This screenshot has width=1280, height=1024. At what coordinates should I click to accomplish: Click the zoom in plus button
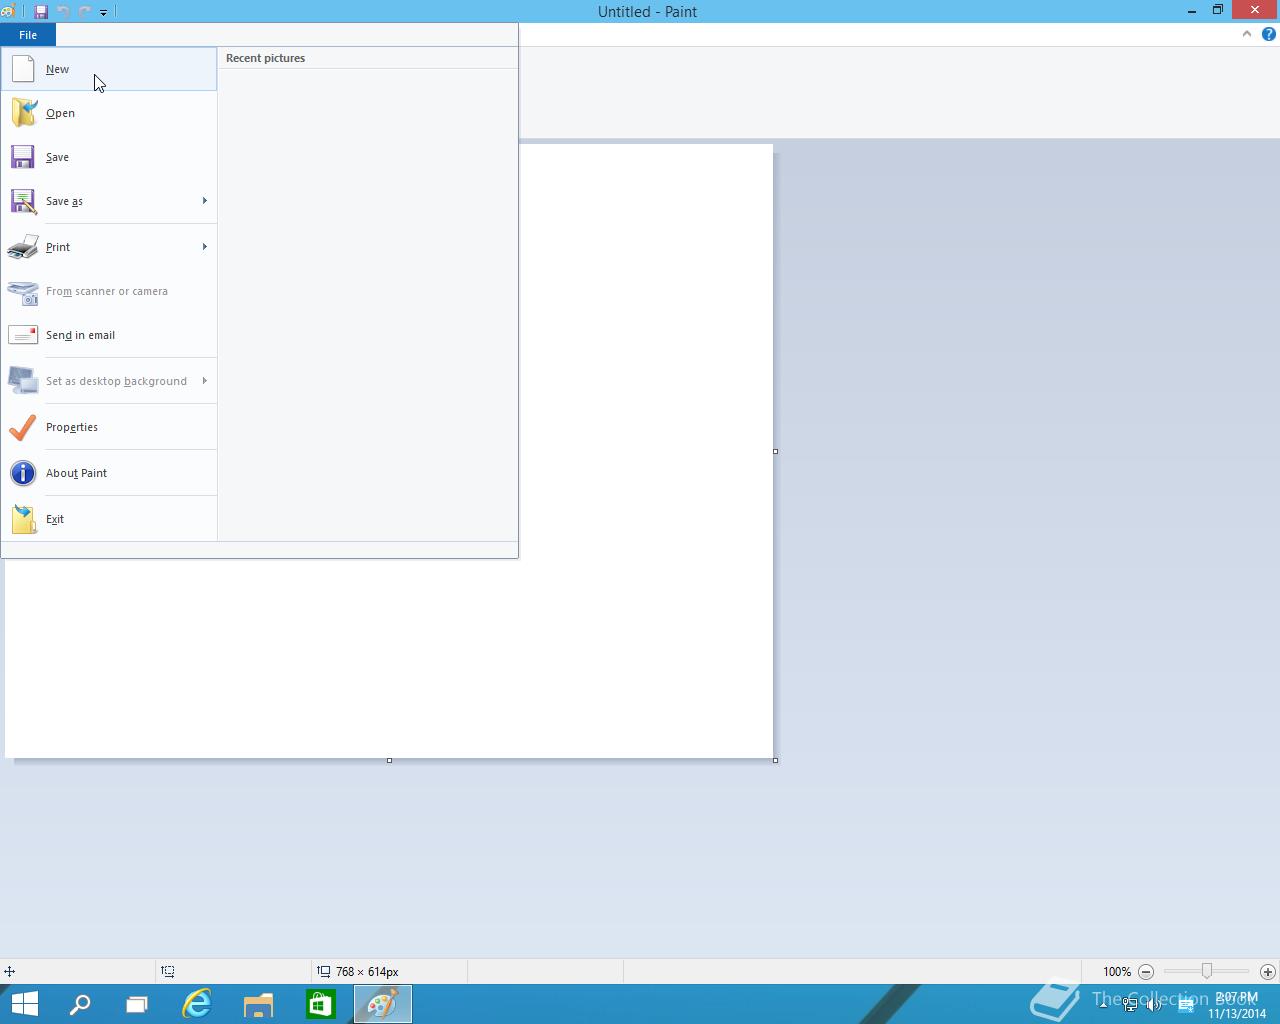(x=1267, y=971)
